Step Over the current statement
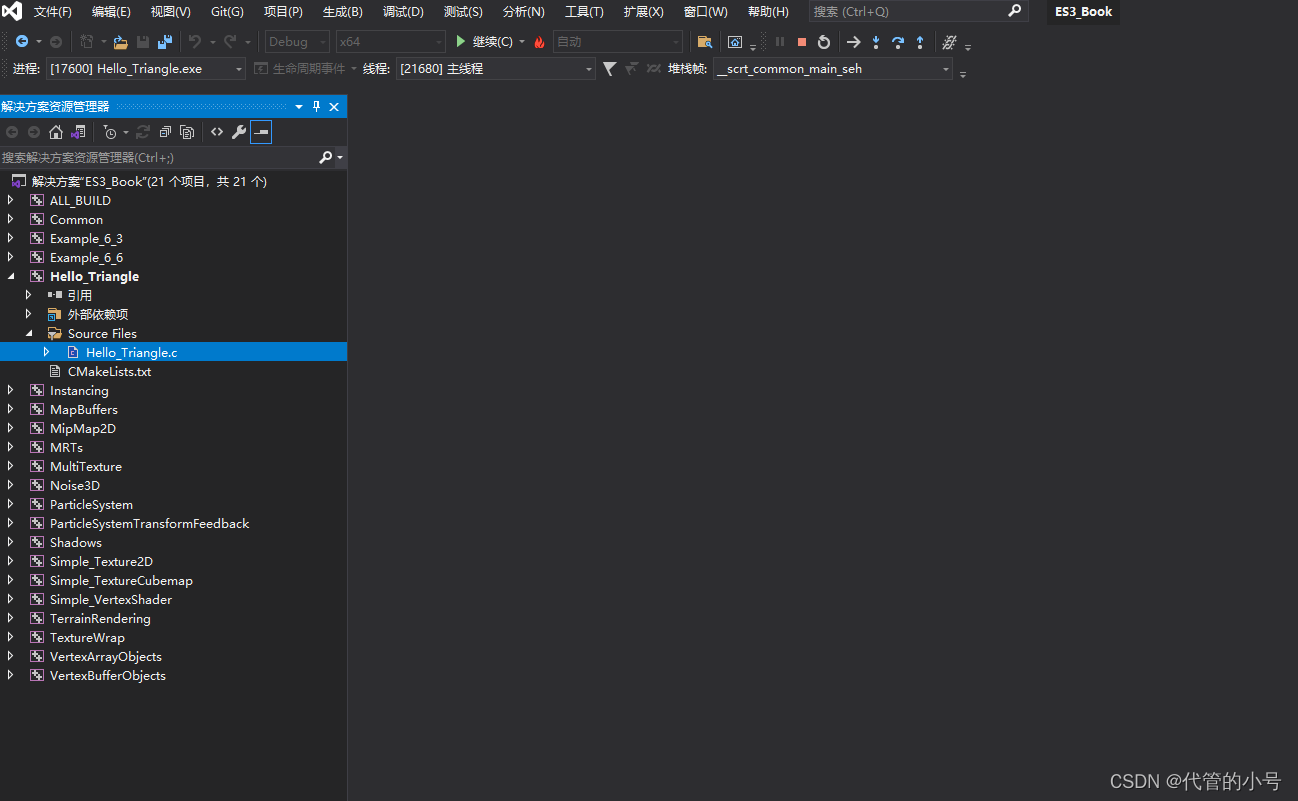The height and width of the screenshot is (801, 1298). click(897, 42)
